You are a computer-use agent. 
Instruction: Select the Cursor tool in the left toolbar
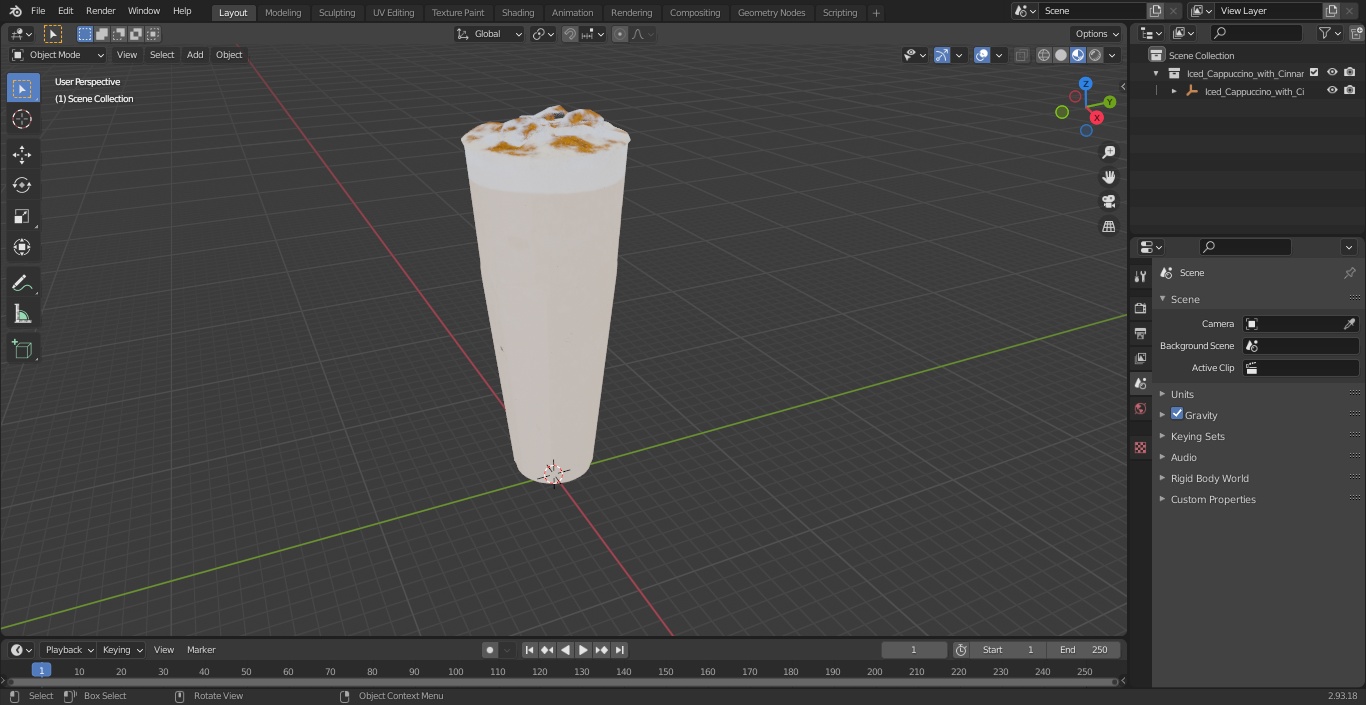(22, 119)
